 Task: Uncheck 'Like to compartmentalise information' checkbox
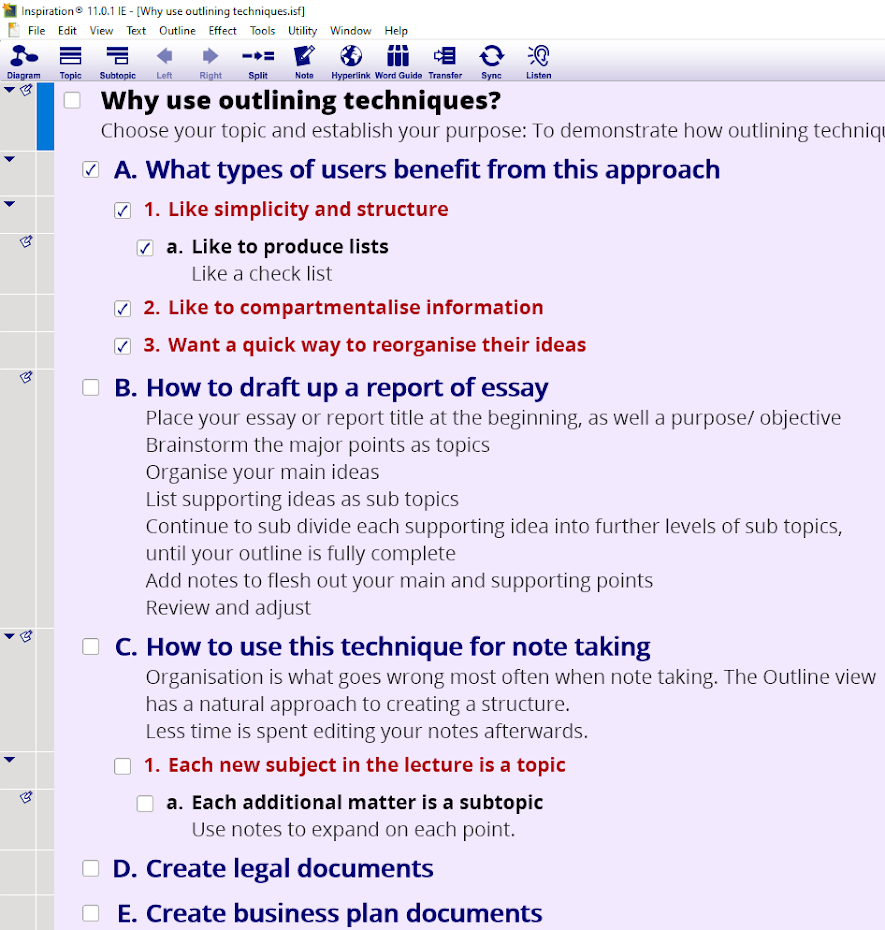coord(123,308)
